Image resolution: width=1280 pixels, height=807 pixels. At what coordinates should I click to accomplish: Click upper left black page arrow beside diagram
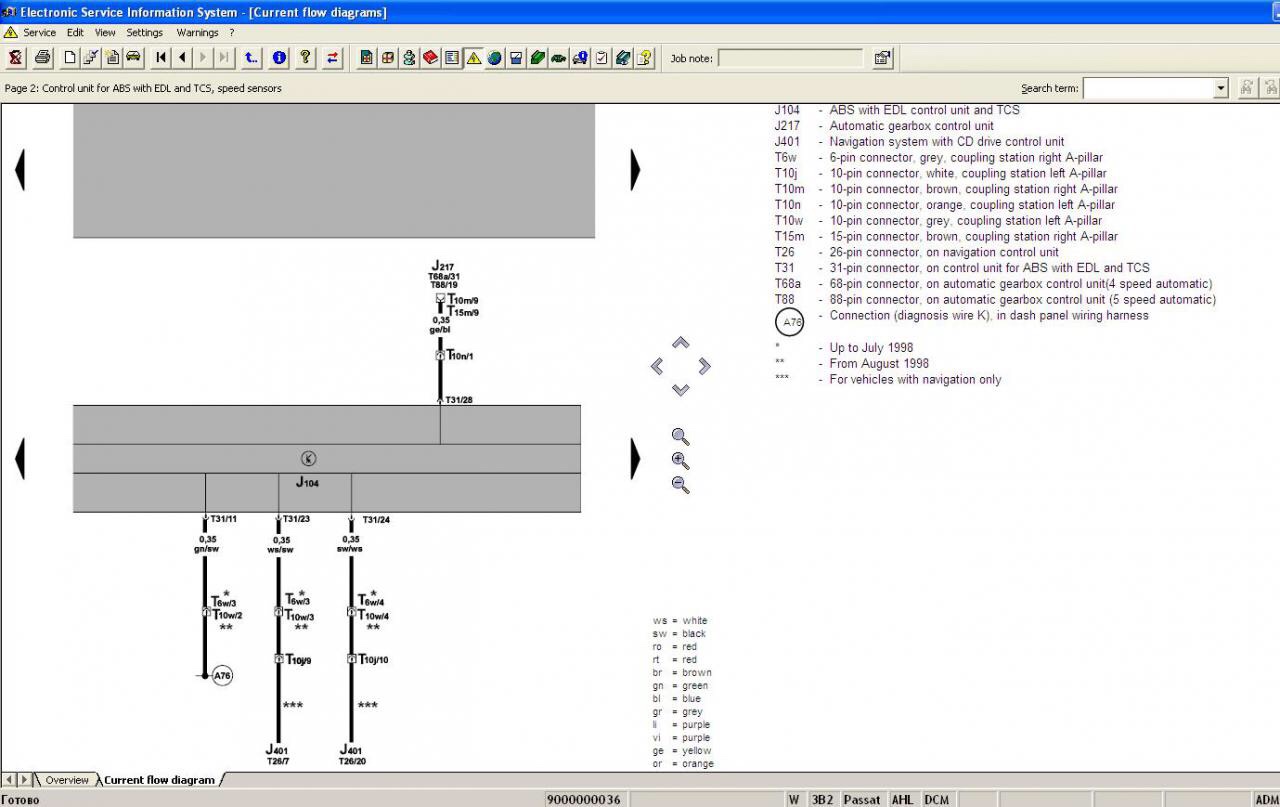click(19, 170)
